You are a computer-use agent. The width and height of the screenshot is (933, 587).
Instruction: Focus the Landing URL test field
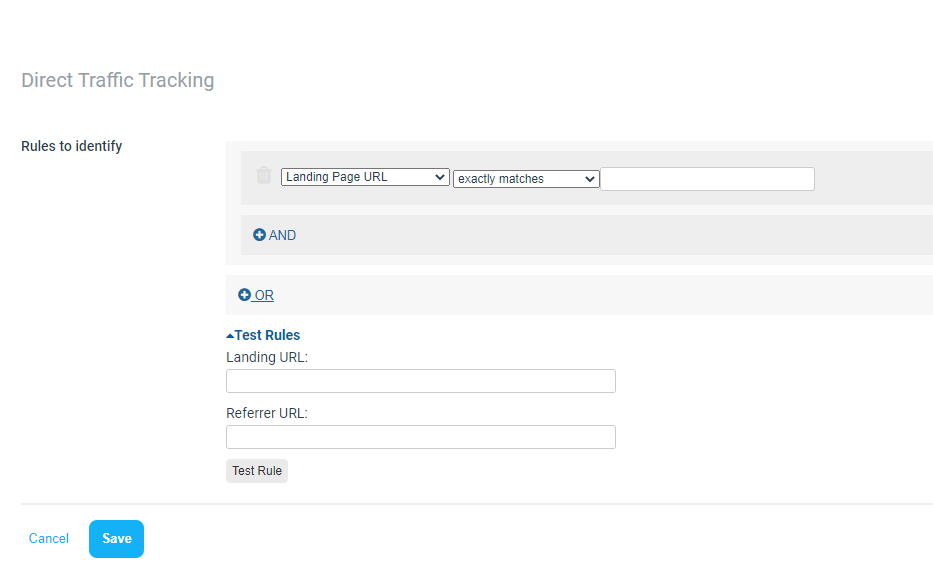pos(421,381)
